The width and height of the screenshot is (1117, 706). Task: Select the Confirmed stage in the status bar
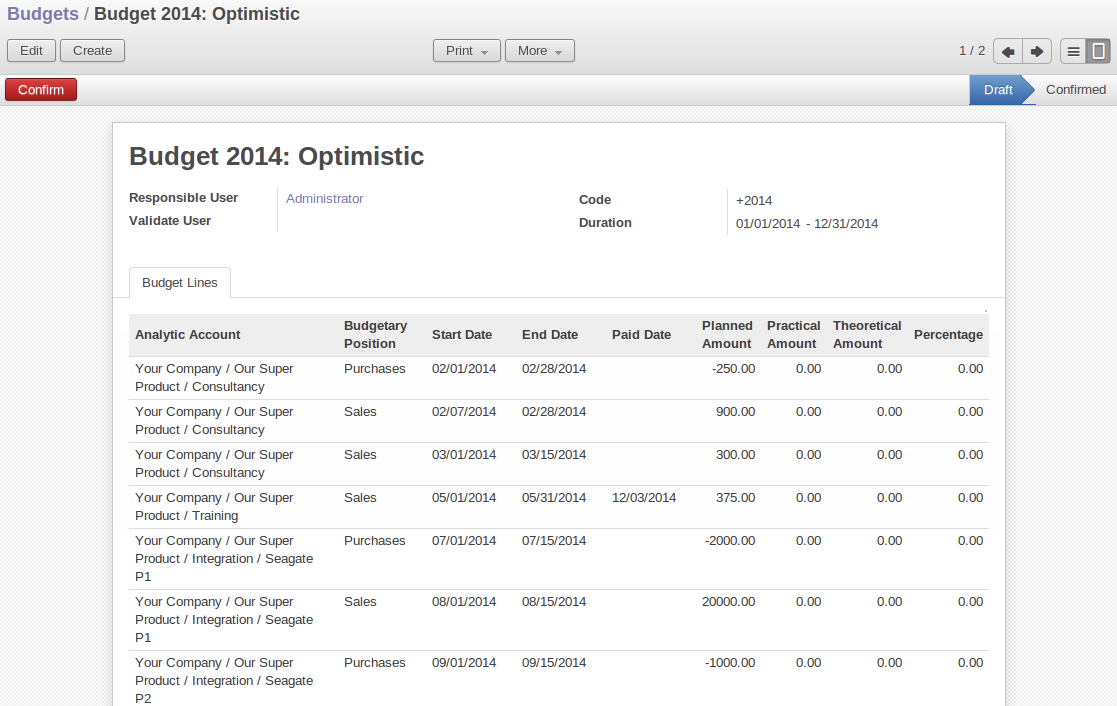(1075, 89)
